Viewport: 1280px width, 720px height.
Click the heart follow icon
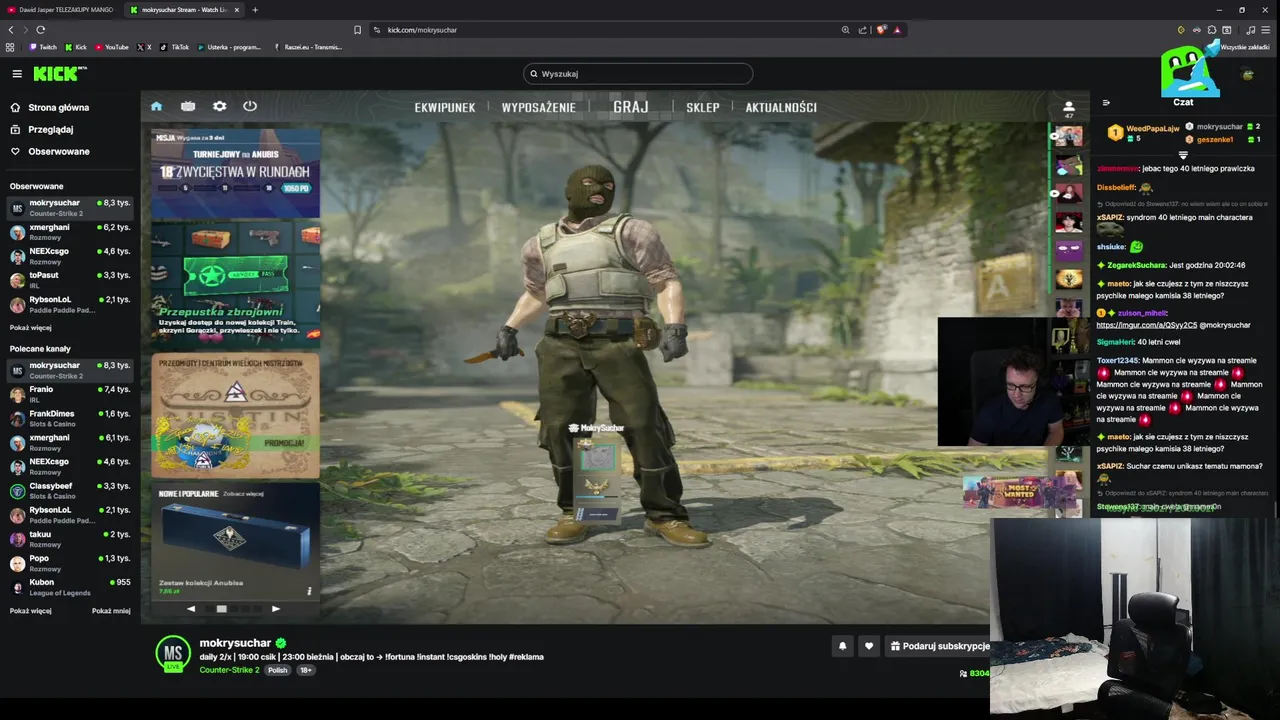(869, 646)
